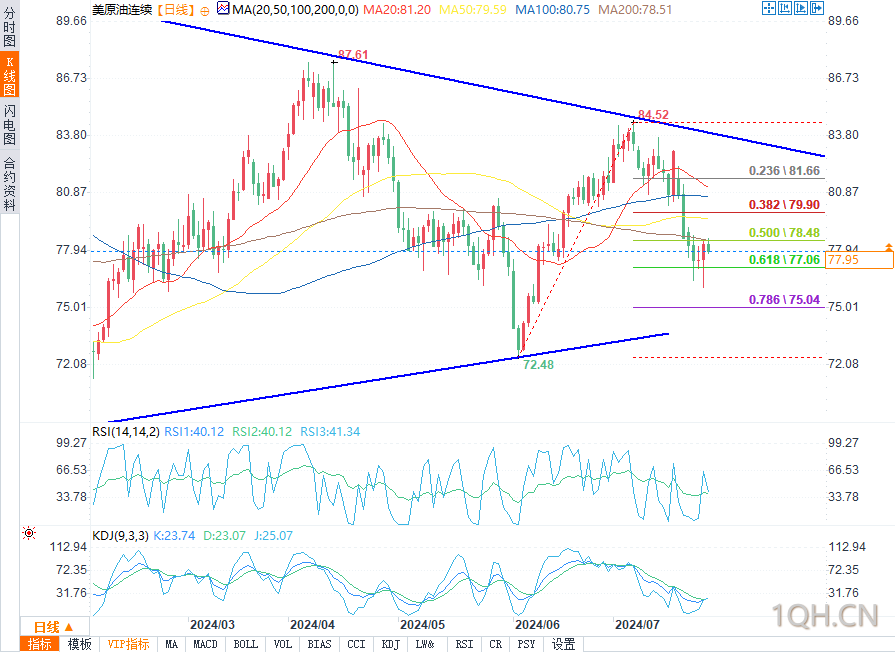Click the MA20:81.20 value
The height and width of the screenshot is (652, 895).
coord(397,10)
